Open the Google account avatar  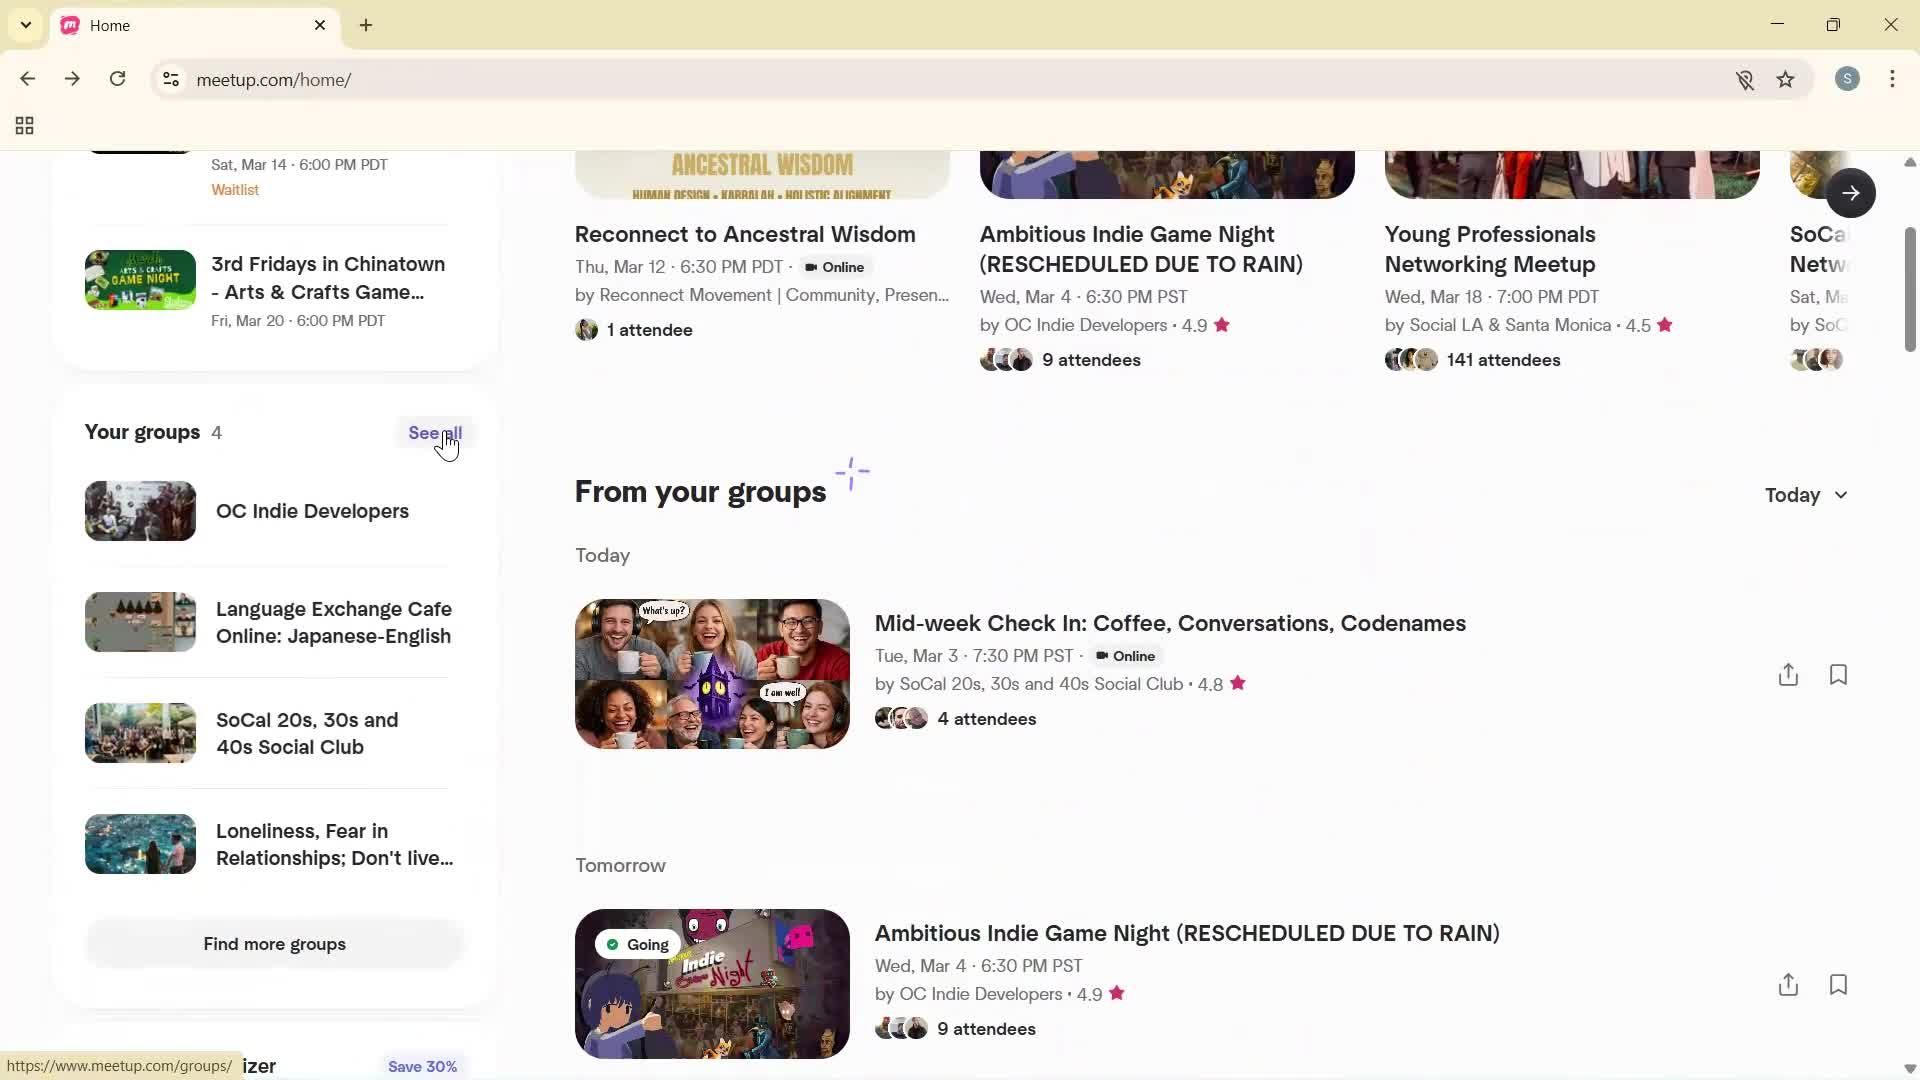pos(1847,78)
